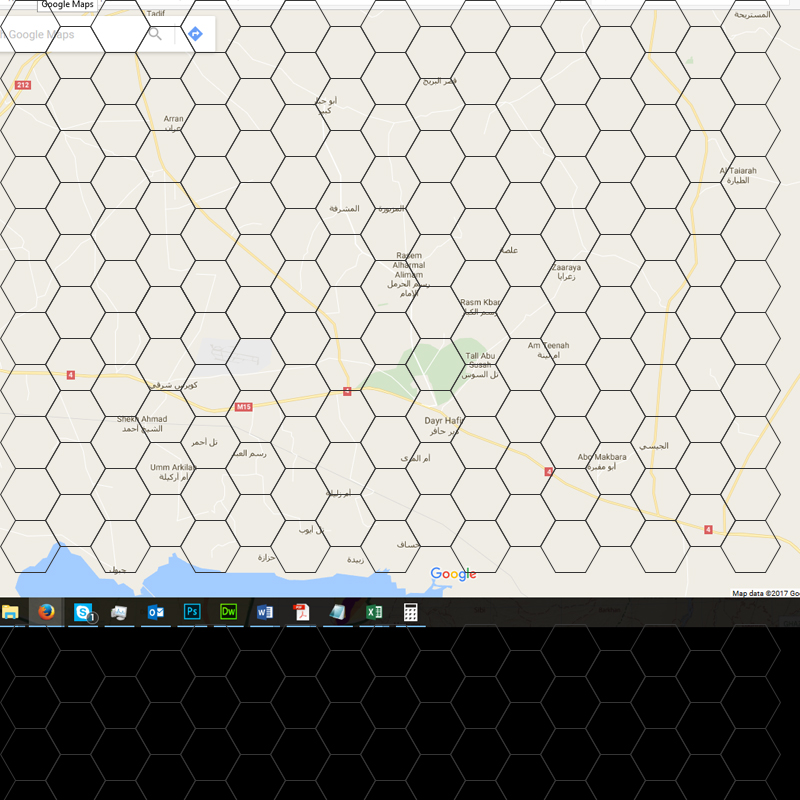The image size is (800, 800).
Task: Click the Google Maps search magnifier icon
Action: [155, 34]
